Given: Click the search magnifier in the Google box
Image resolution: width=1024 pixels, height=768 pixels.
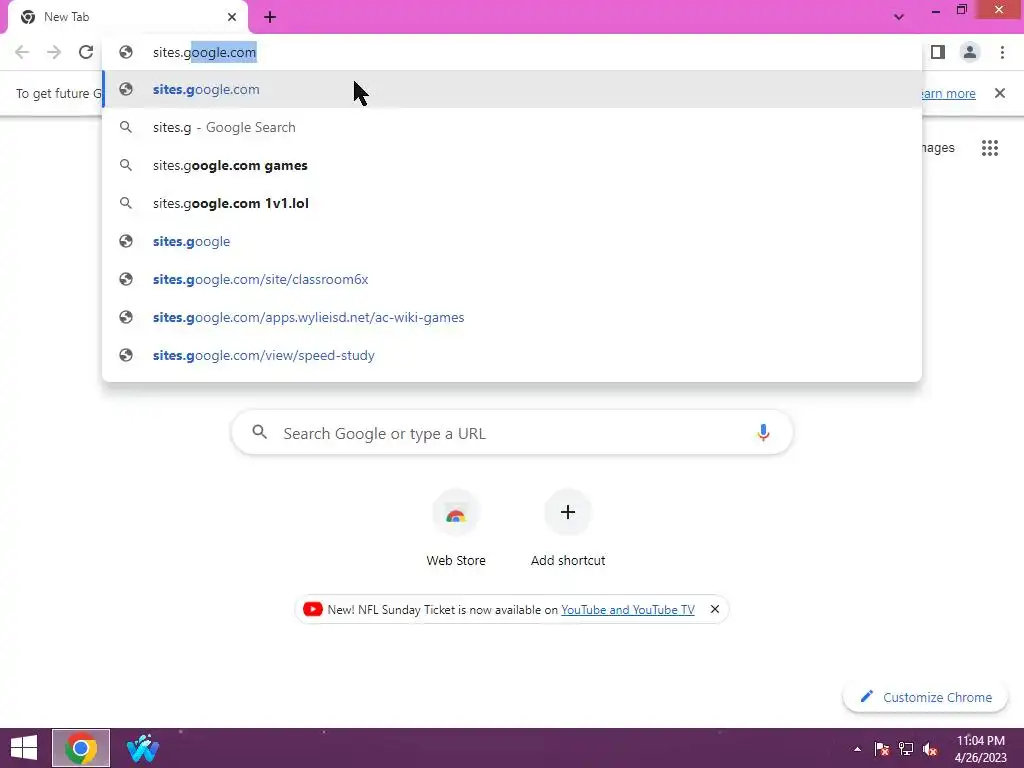Looking at the screenshot, I should click(x=260, y=432).
